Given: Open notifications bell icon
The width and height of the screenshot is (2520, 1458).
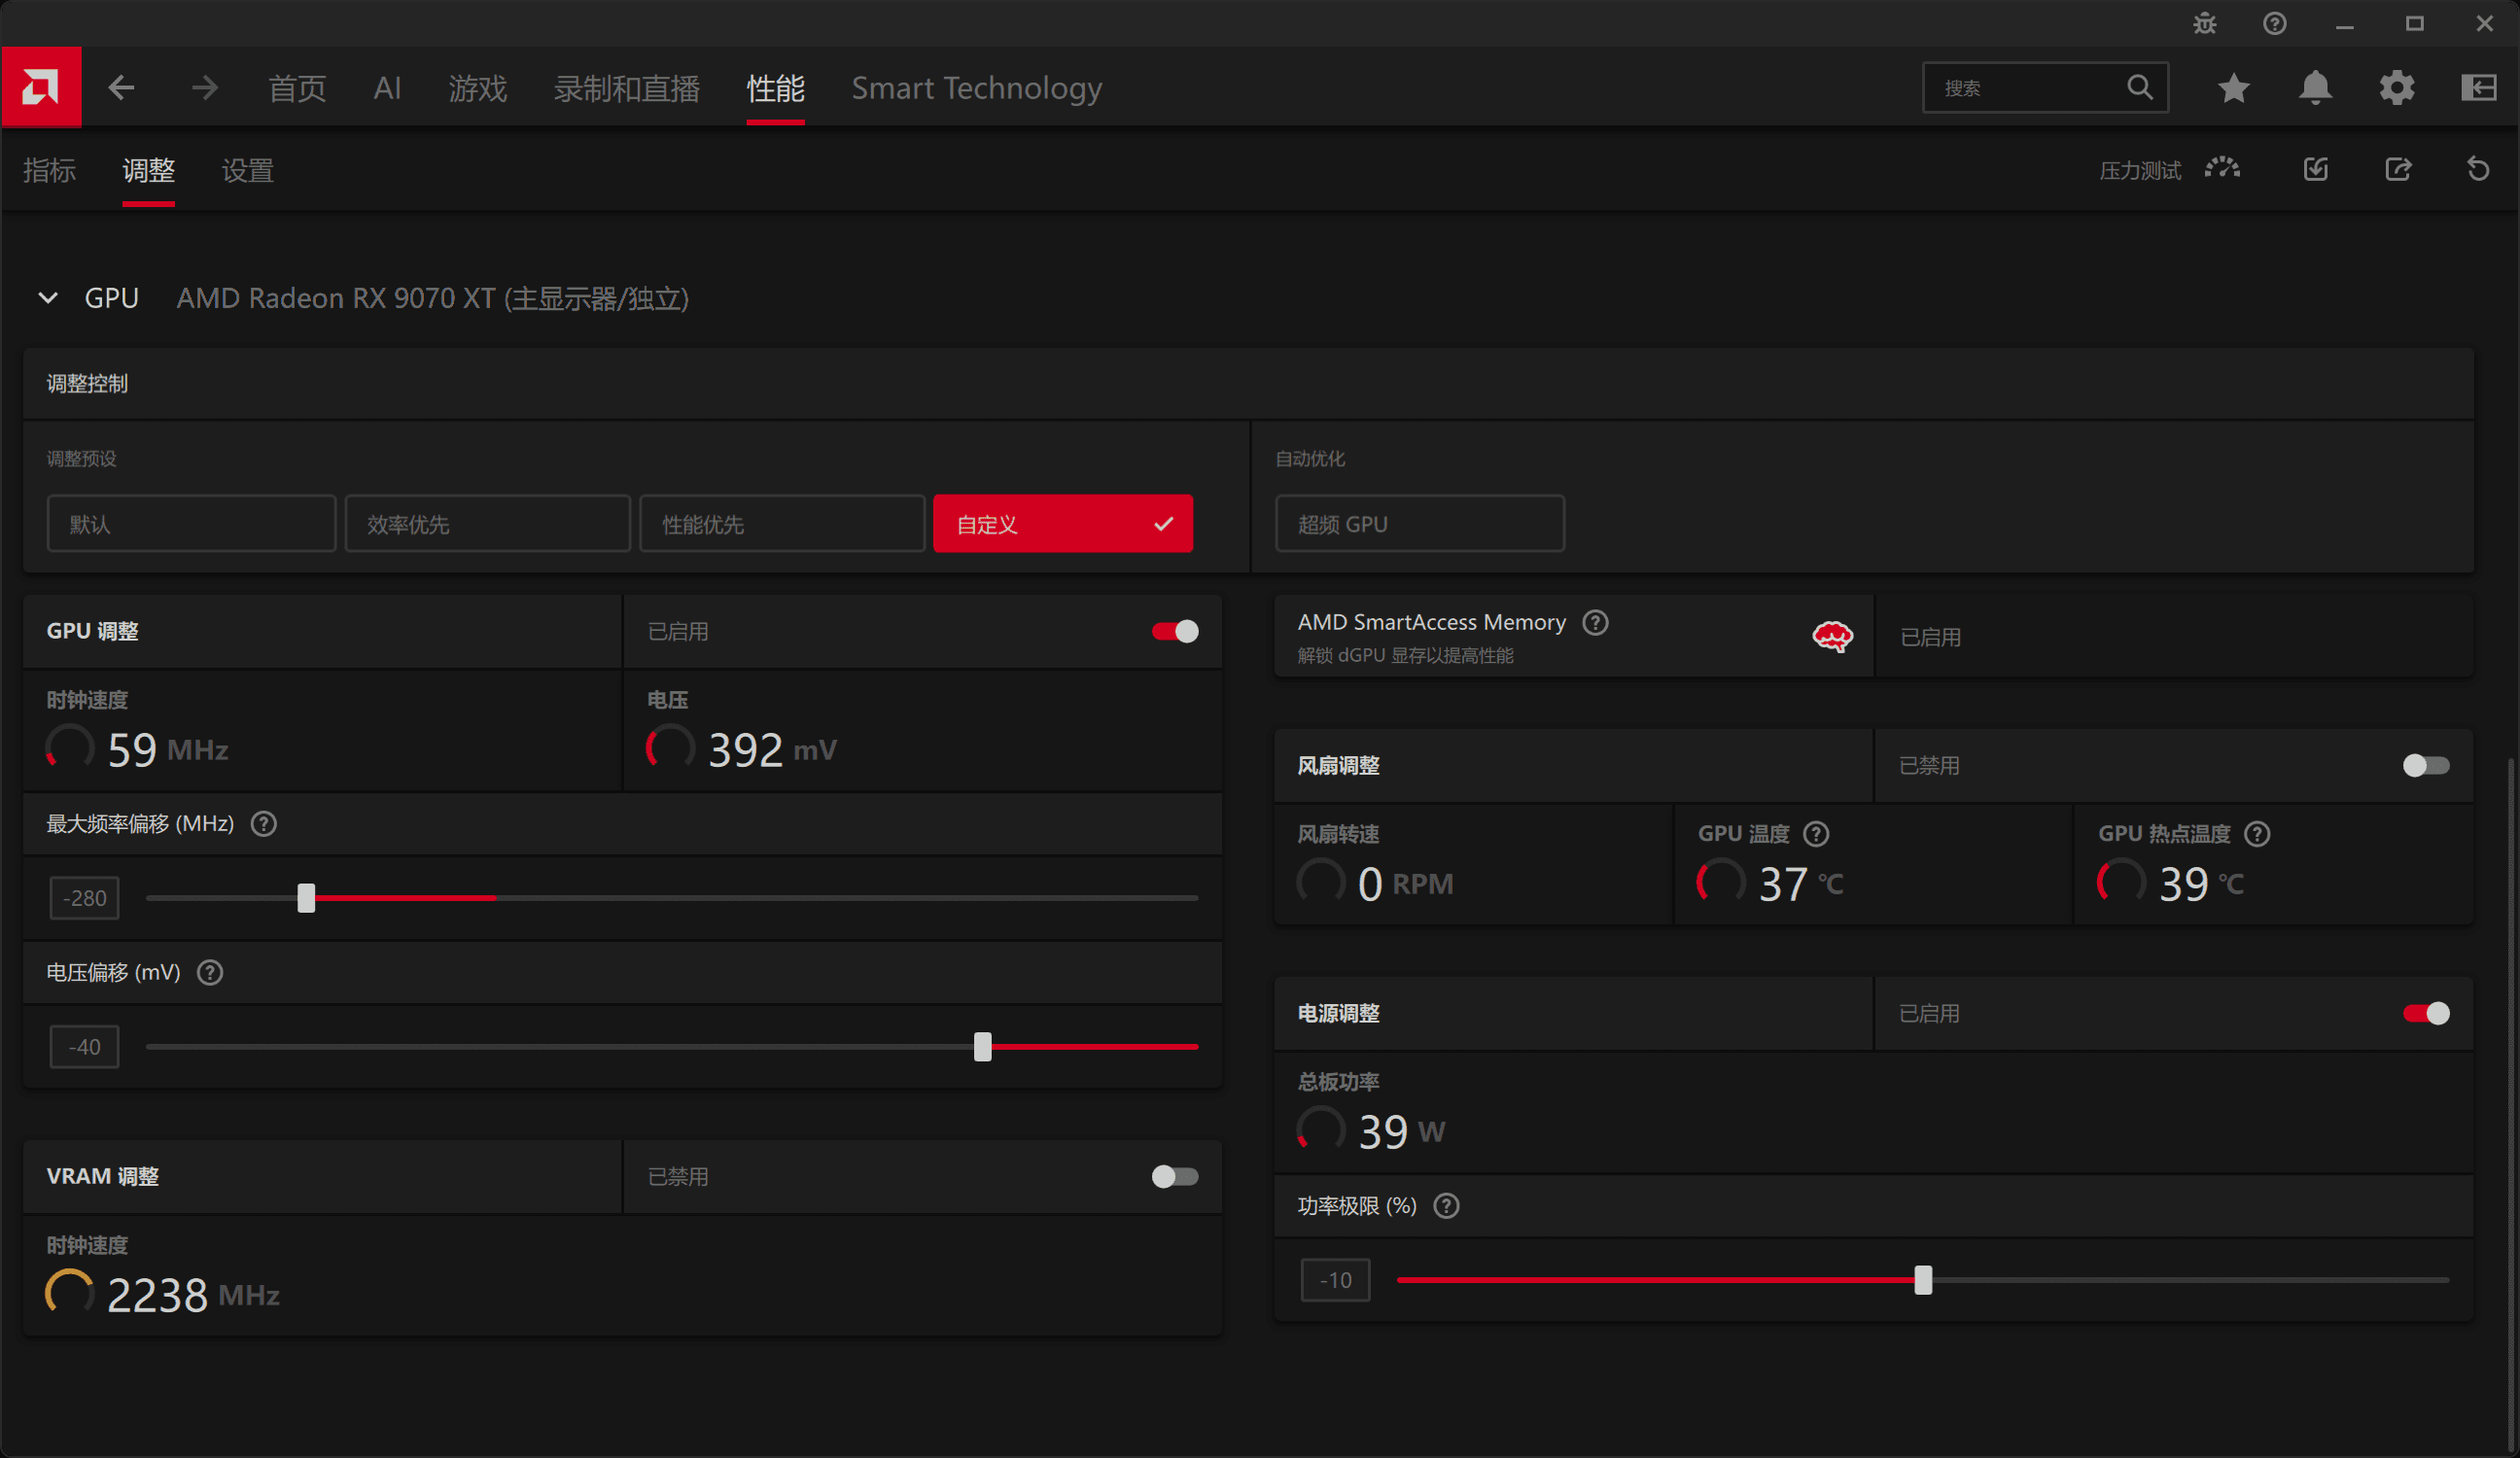Looking at the screenshot, I should [x=2315, y=88].
